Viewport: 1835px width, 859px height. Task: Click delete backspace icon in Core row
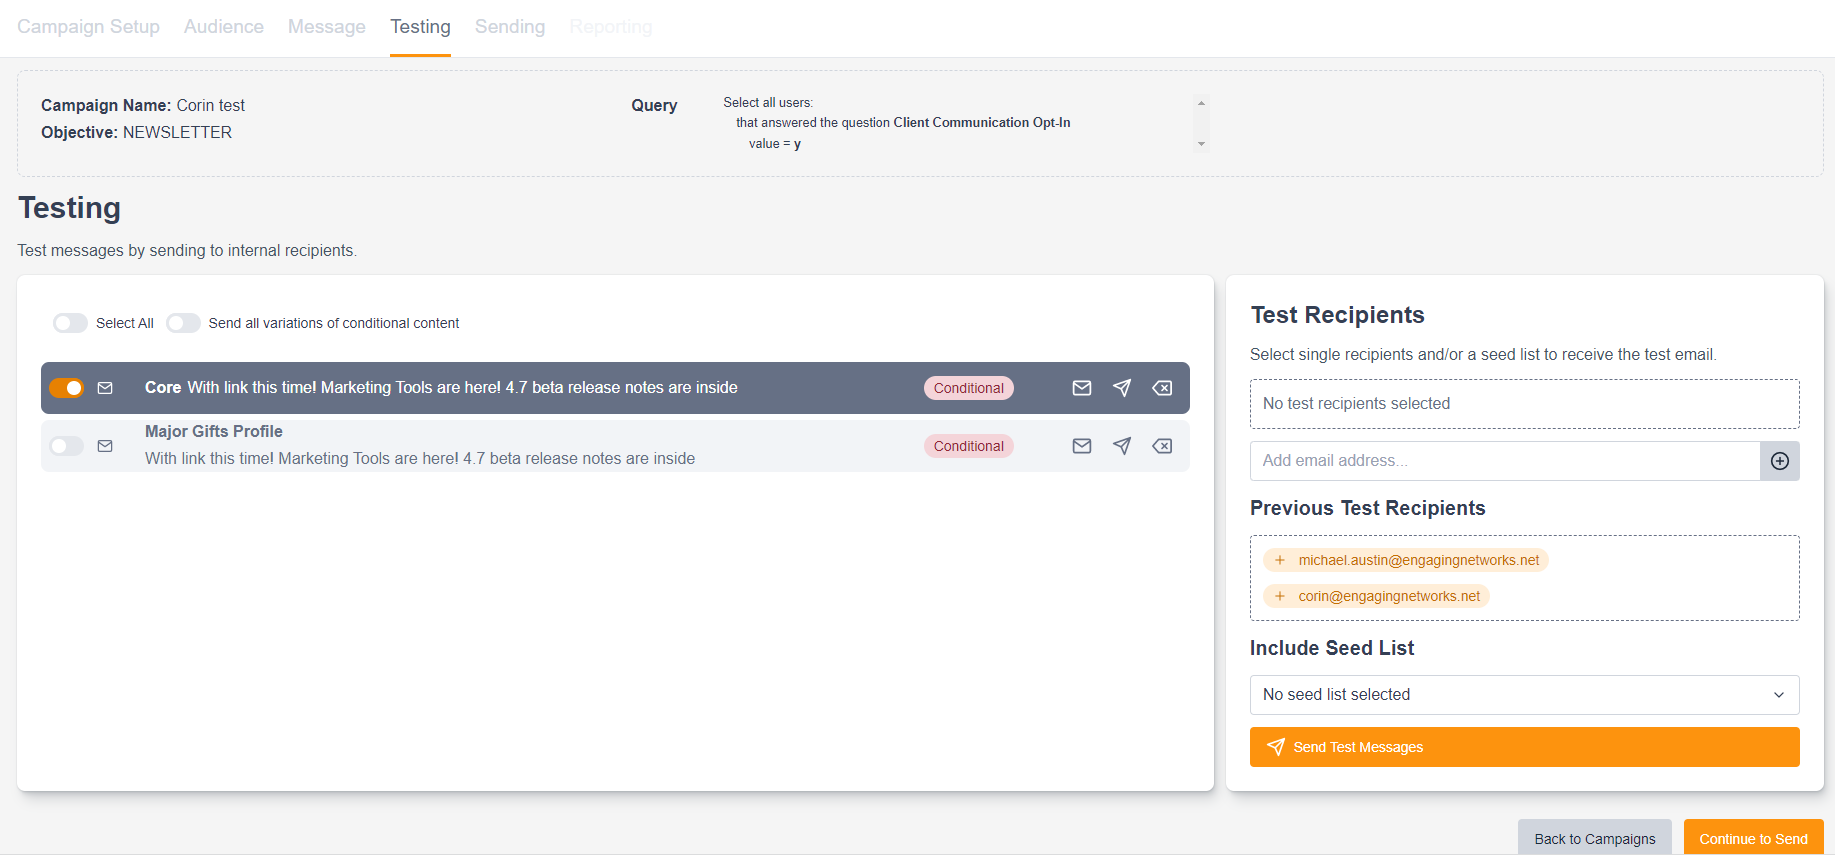pos(1162,388)
